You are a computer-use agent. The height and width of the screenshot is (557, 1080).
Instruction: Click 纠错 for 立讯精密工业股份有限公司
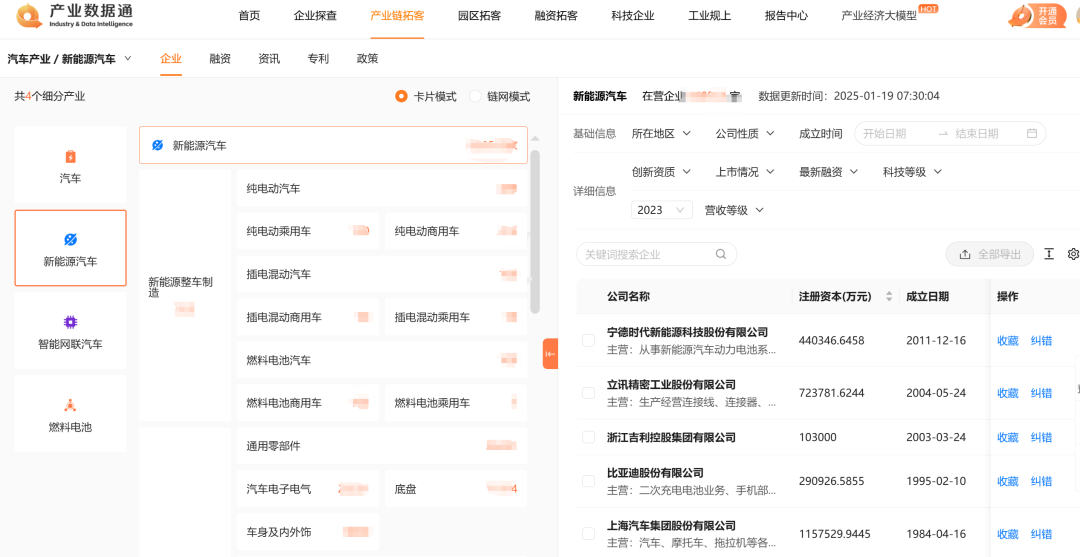(1041, 393)
